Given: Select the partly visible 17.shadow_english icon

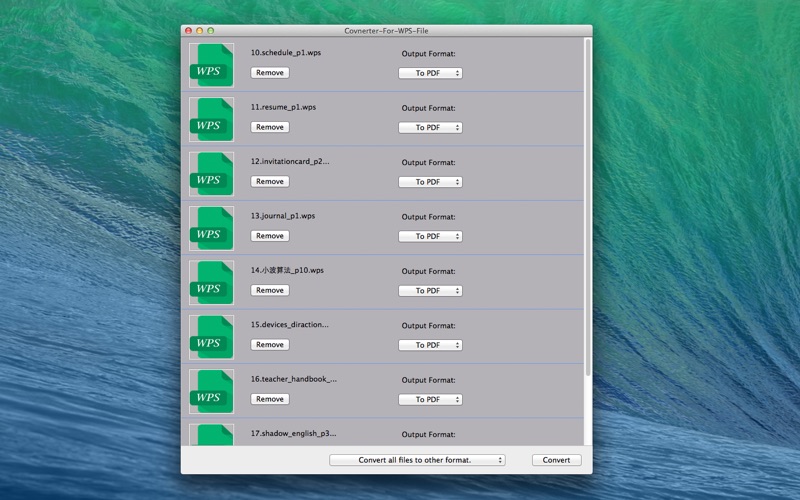Looking at the screenshot, I should [212, 435].
